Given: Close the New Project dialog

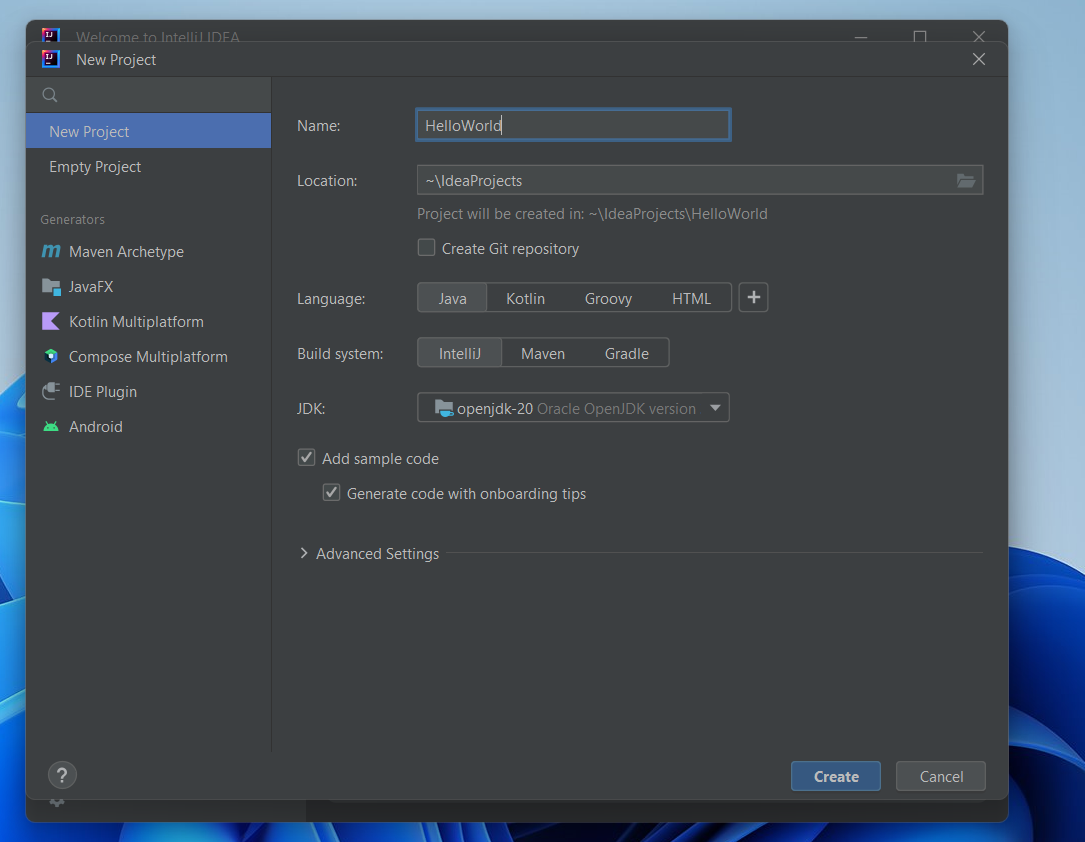Looking at the screenshot, I should [x=978, y=60].
